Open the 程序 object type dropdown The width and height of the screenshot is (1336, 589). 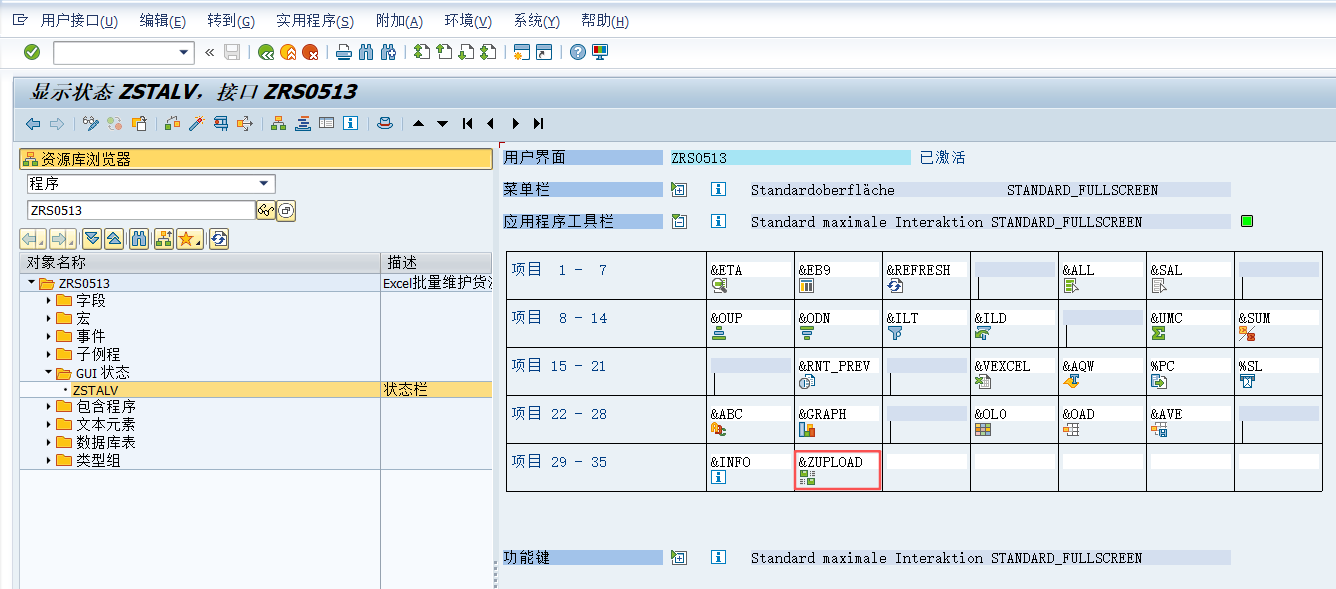tap(264, 184)
